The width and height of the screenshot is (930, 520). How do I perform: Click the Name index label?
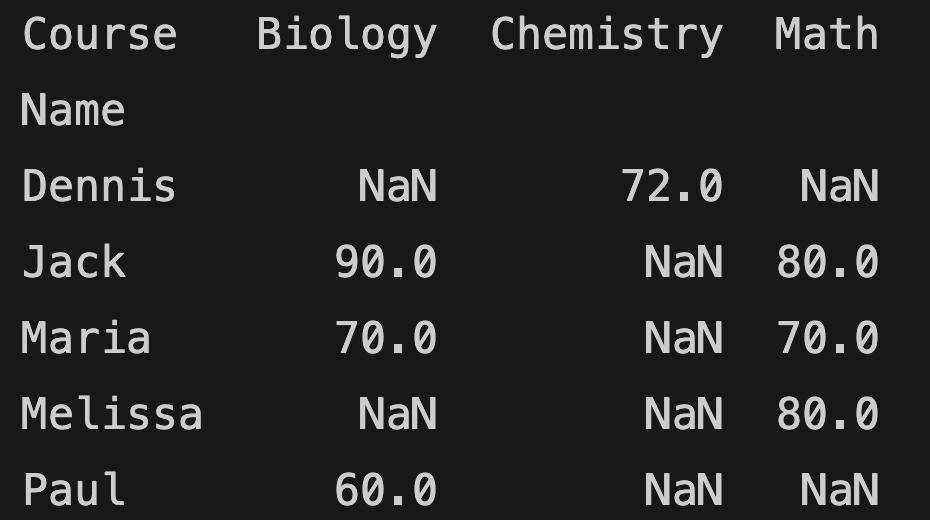[x=73, y=110]
